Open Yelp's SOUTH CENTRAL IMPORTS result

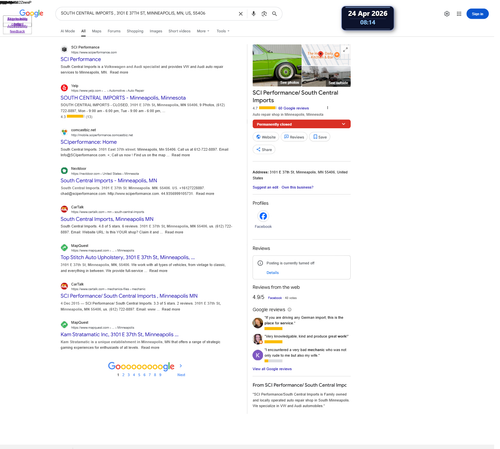coord(123,98)
